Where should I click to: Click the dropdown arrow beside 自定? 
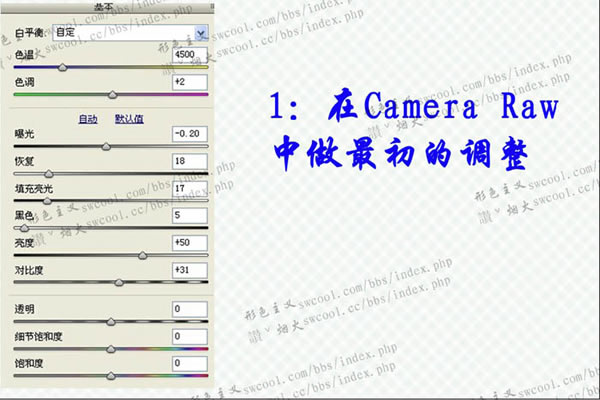click(x=201, y=33)
